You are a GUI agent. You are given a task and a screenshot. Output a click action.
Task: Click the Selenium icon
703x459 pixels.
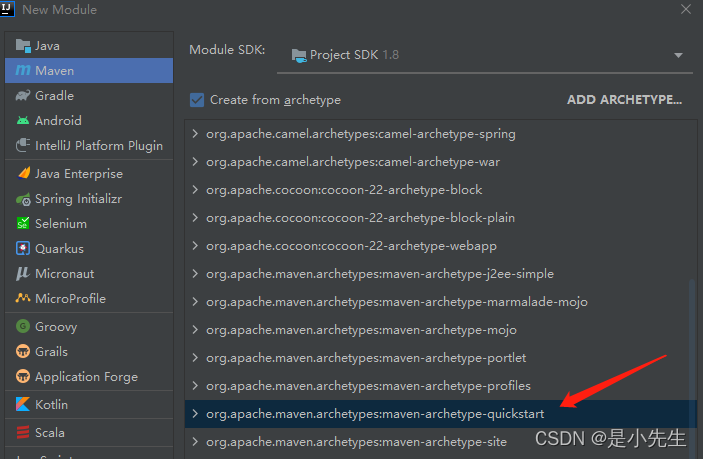point(23,223)
